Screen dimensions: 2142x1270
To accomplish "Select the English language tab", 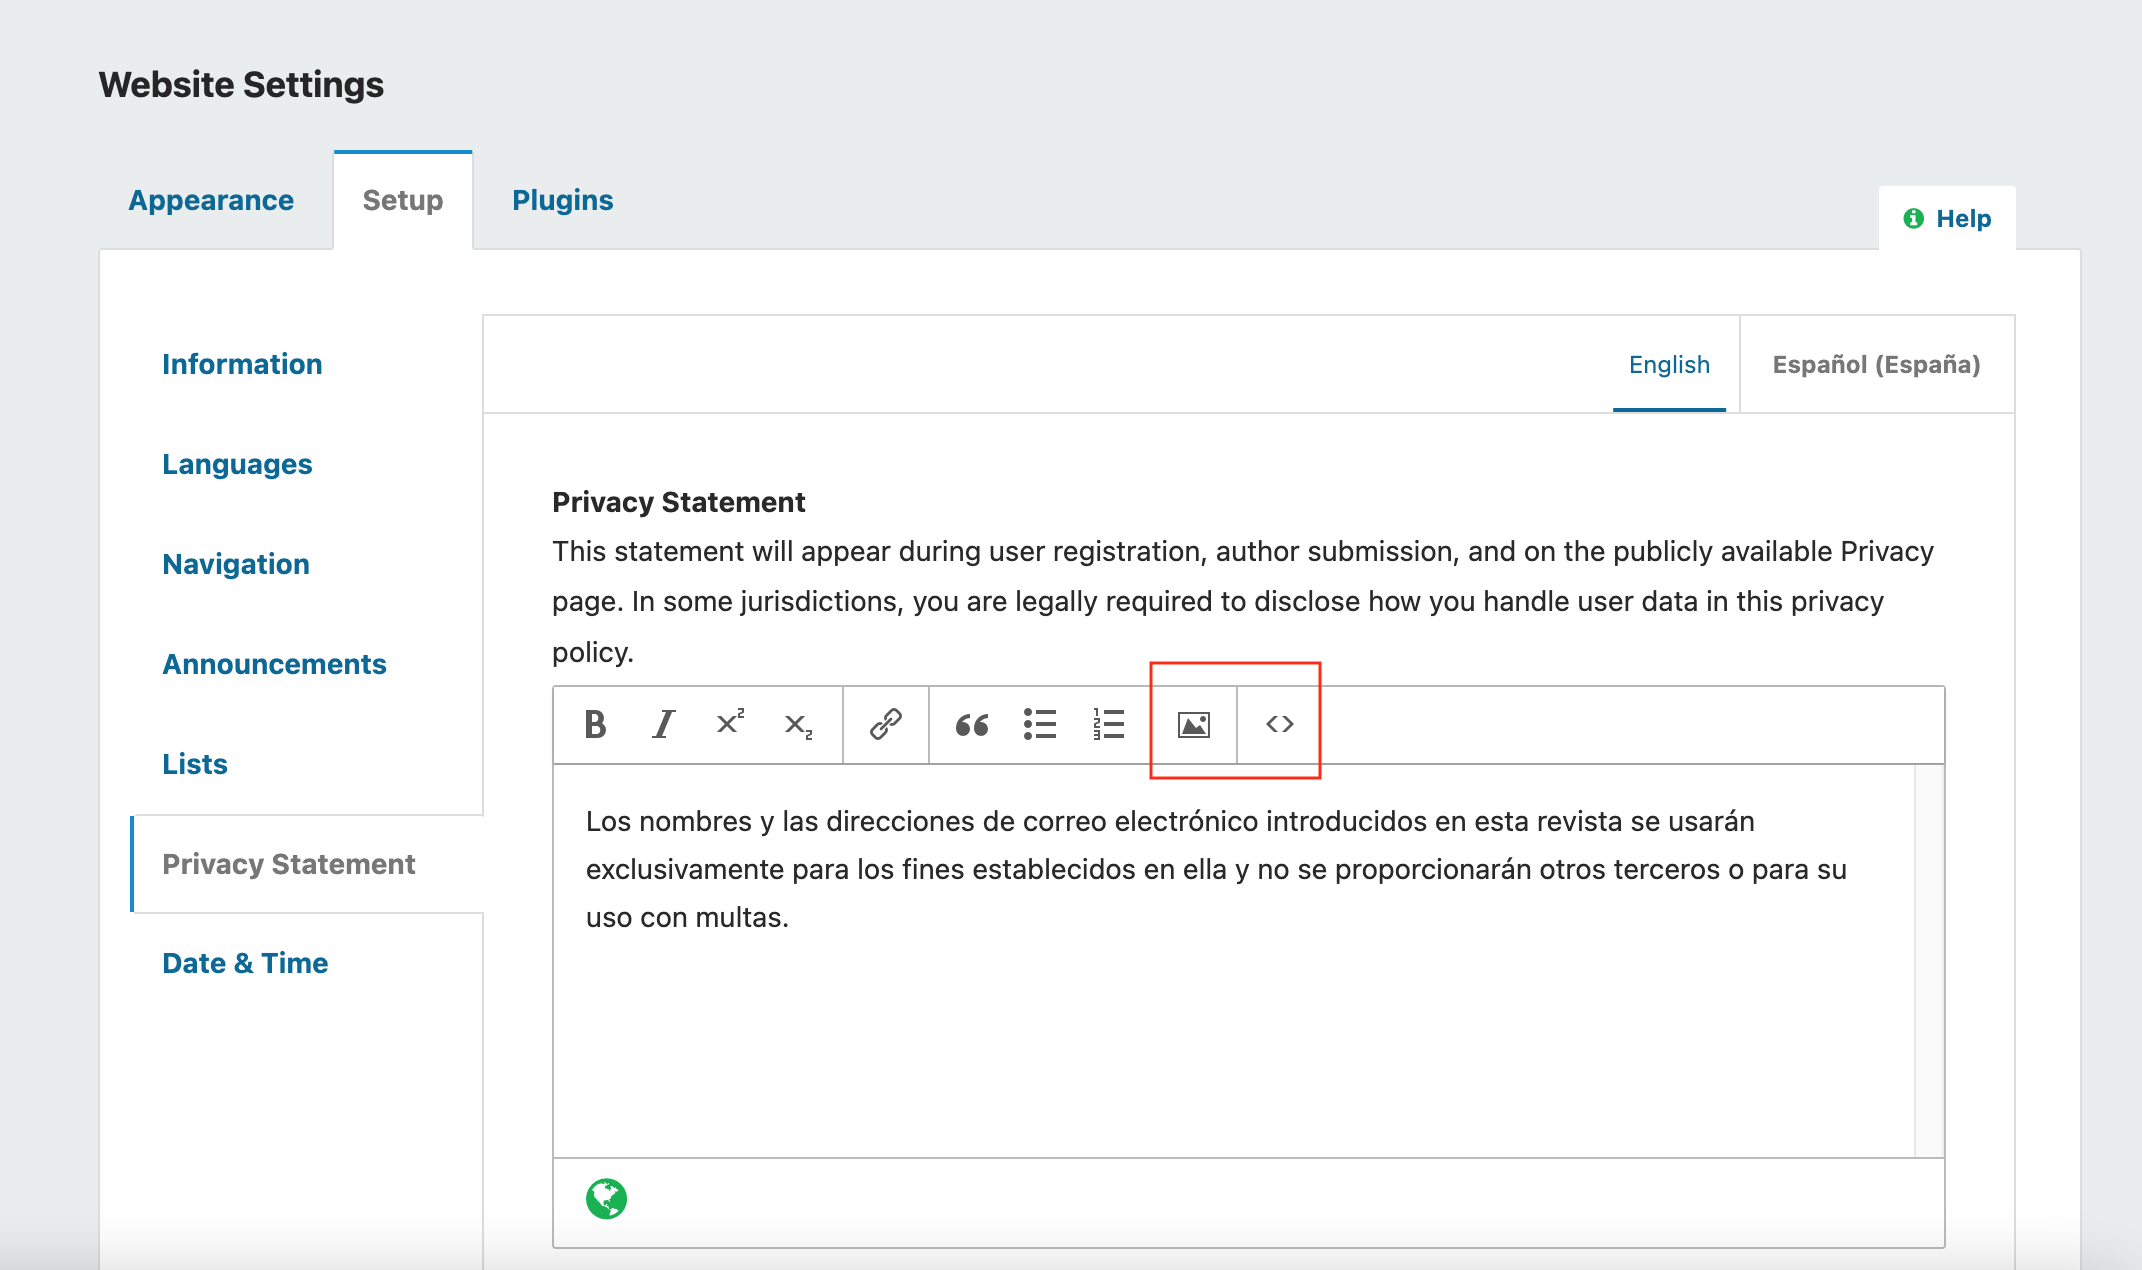I will pyautogui.click(x=1669, y=365).
